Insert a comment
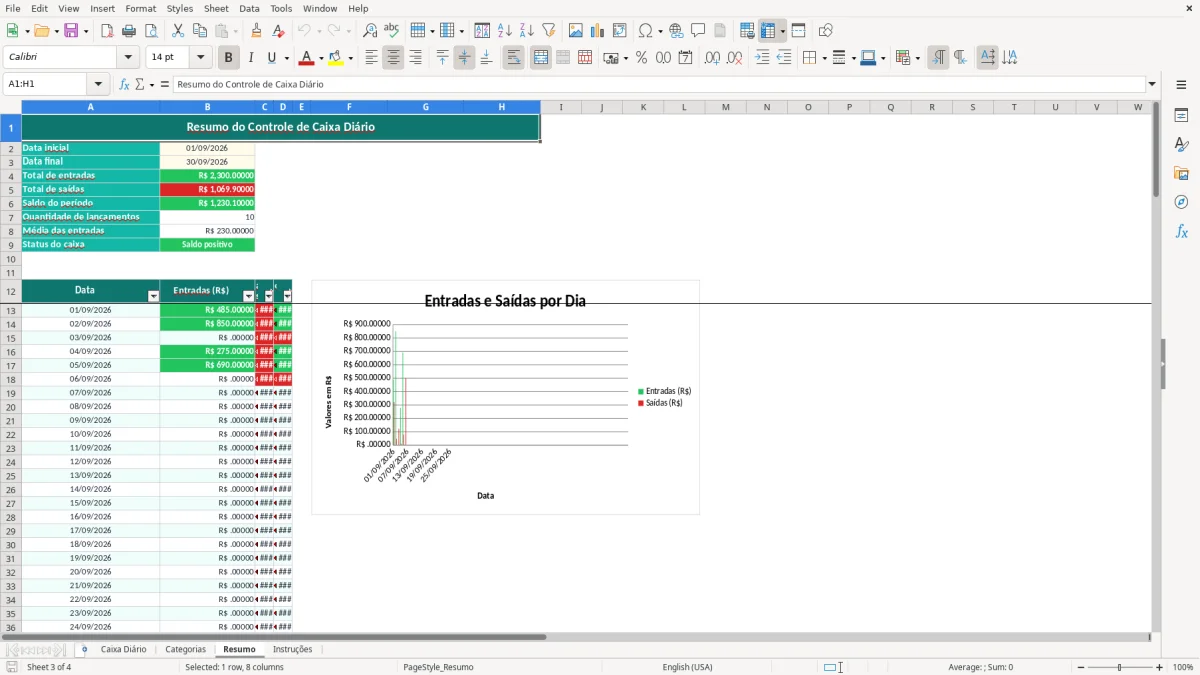 (698, 31)
